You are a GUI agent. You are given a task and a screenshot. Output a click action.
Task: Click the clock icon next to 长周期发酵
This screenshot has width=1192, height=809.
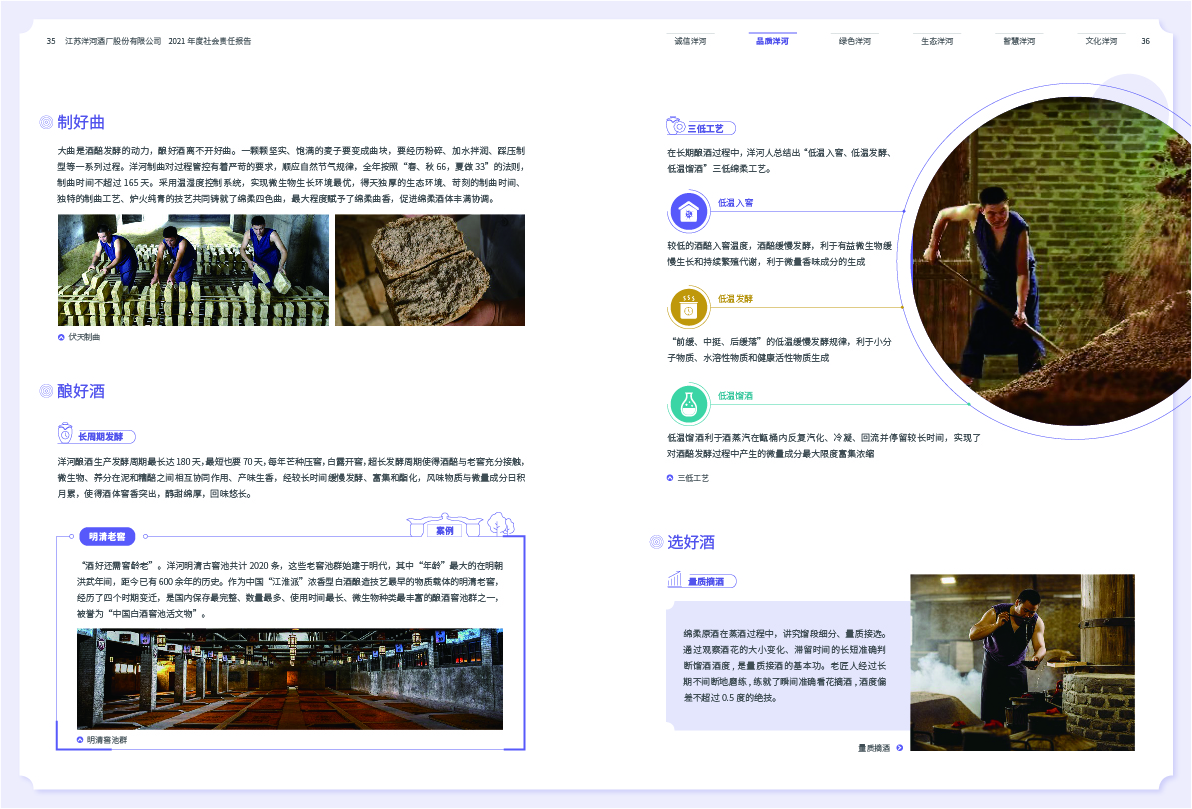[65, 434]
